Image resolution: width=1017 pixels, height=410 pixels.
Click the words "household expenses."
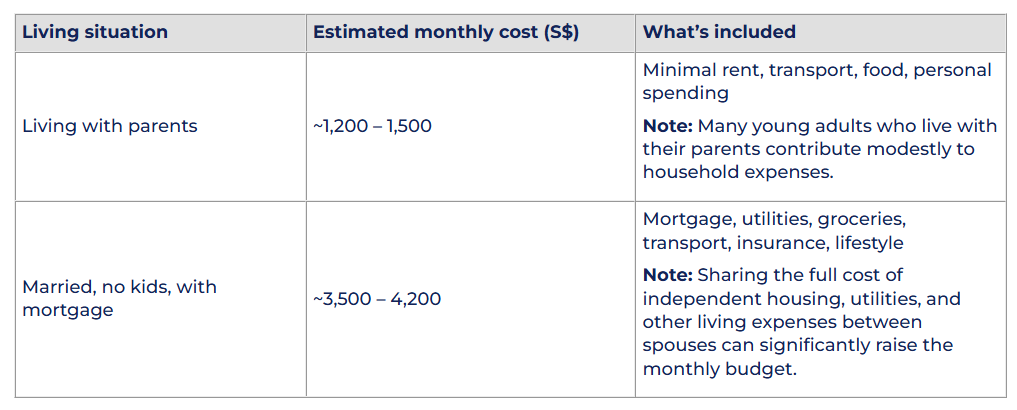pos(738,172)
